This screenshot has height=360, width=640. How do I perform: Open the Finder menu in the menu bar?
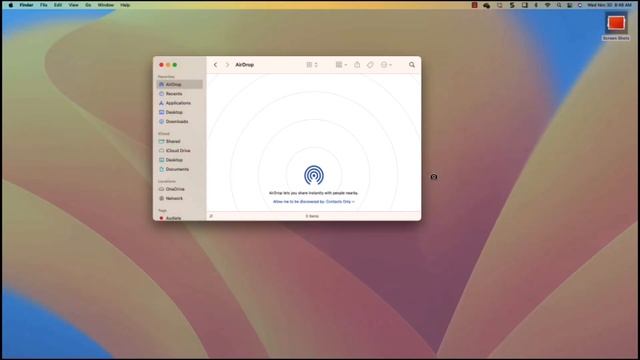click(x=27, y=5)
